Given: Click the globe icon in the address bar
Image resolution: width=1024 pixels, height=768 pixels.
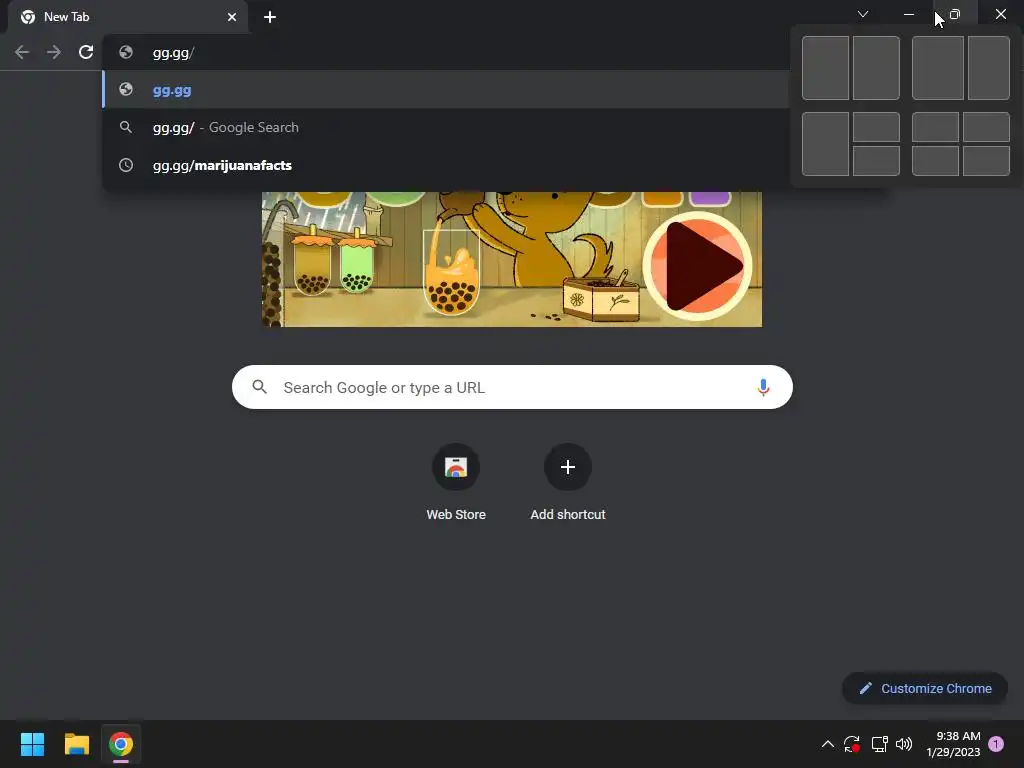Looking at the screenshot, I should coord(126,52).
